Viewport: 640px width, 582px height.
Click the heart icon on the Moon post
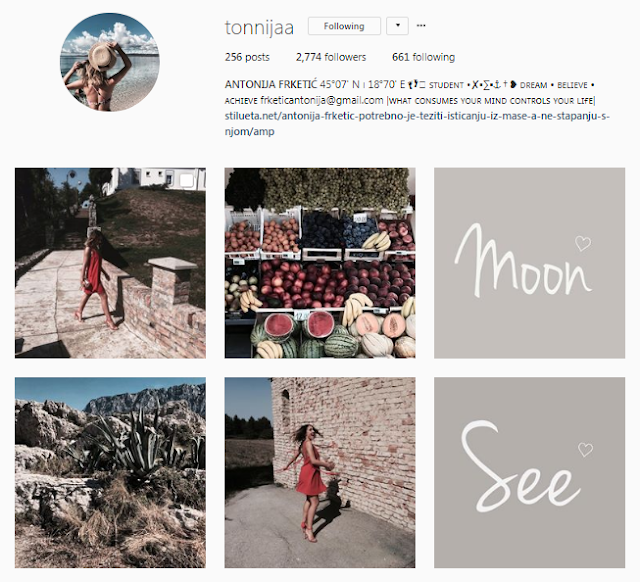(583, 243)
